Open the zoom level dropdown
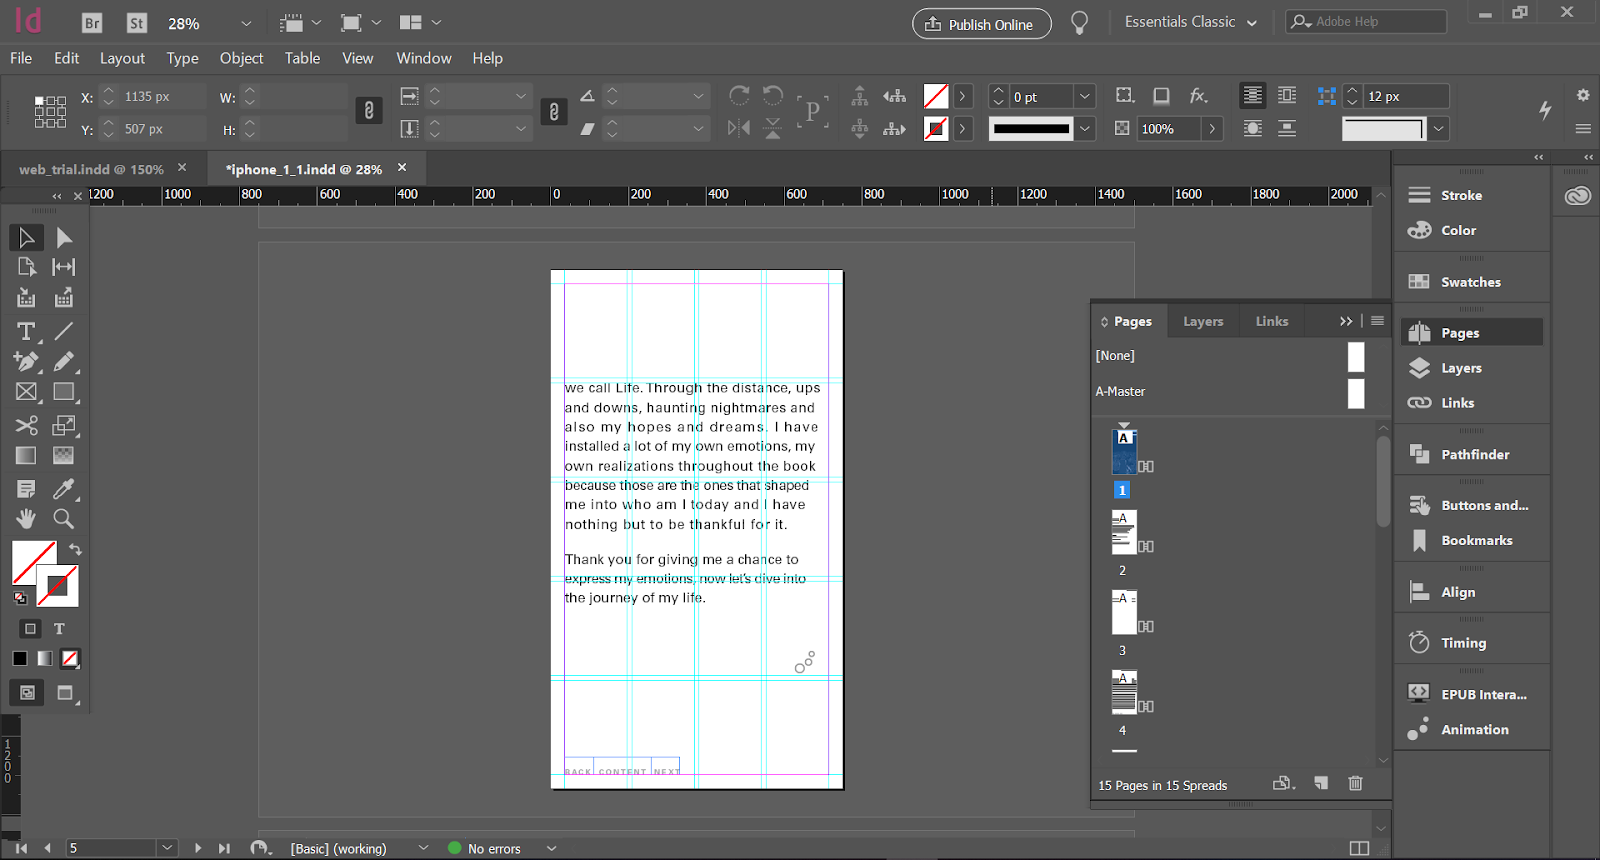This screenshot has height=860, width=1600. point(246,23)
